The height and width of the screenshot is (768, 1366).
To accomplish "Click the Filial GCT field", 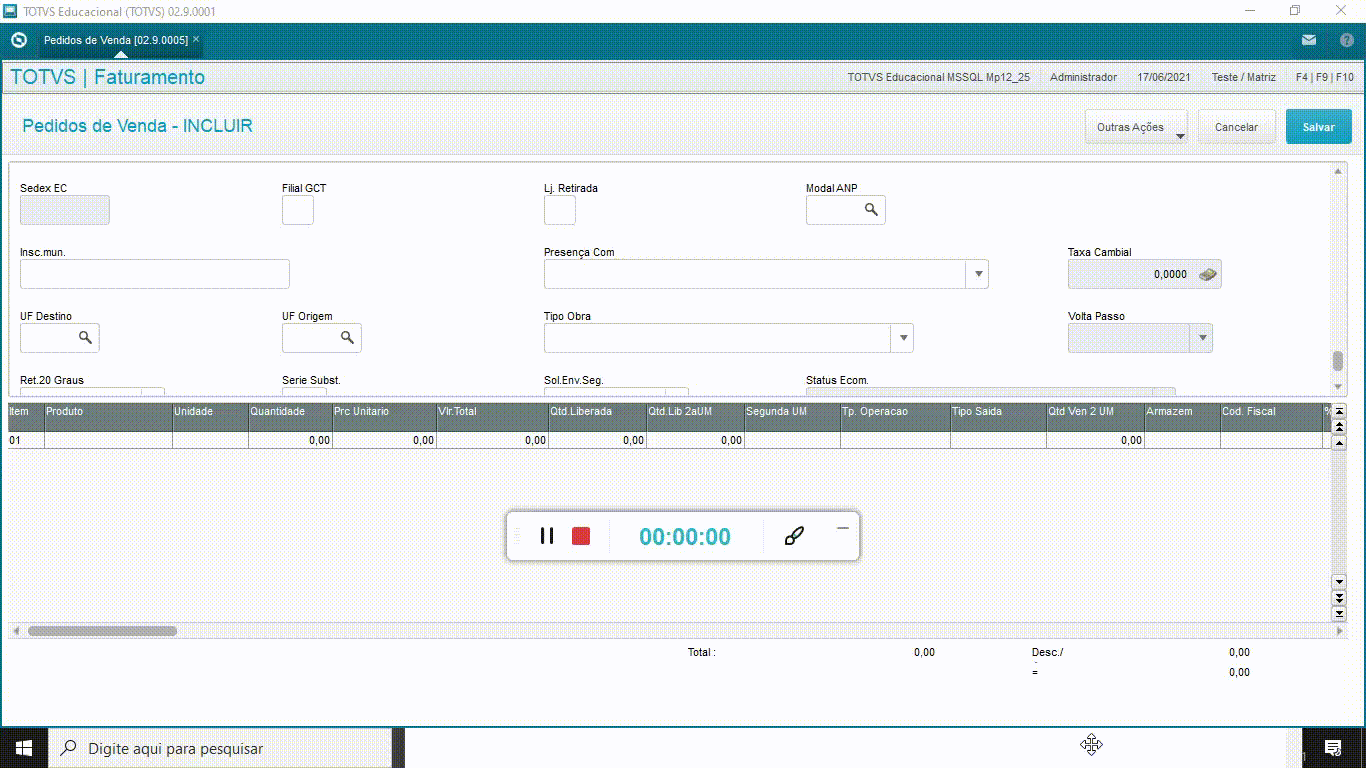I will [298, 210].
